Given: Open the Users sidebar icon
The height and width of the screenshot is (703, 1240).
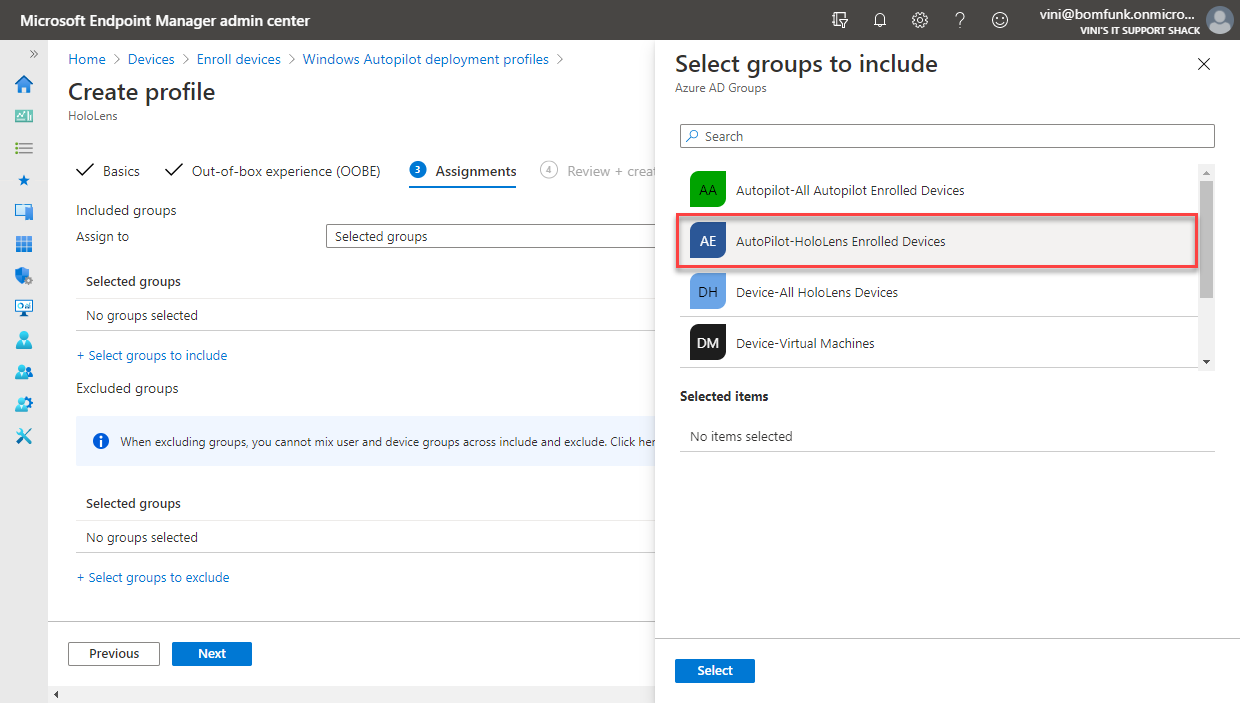Looking at the screenshot, I should (24, 340).
